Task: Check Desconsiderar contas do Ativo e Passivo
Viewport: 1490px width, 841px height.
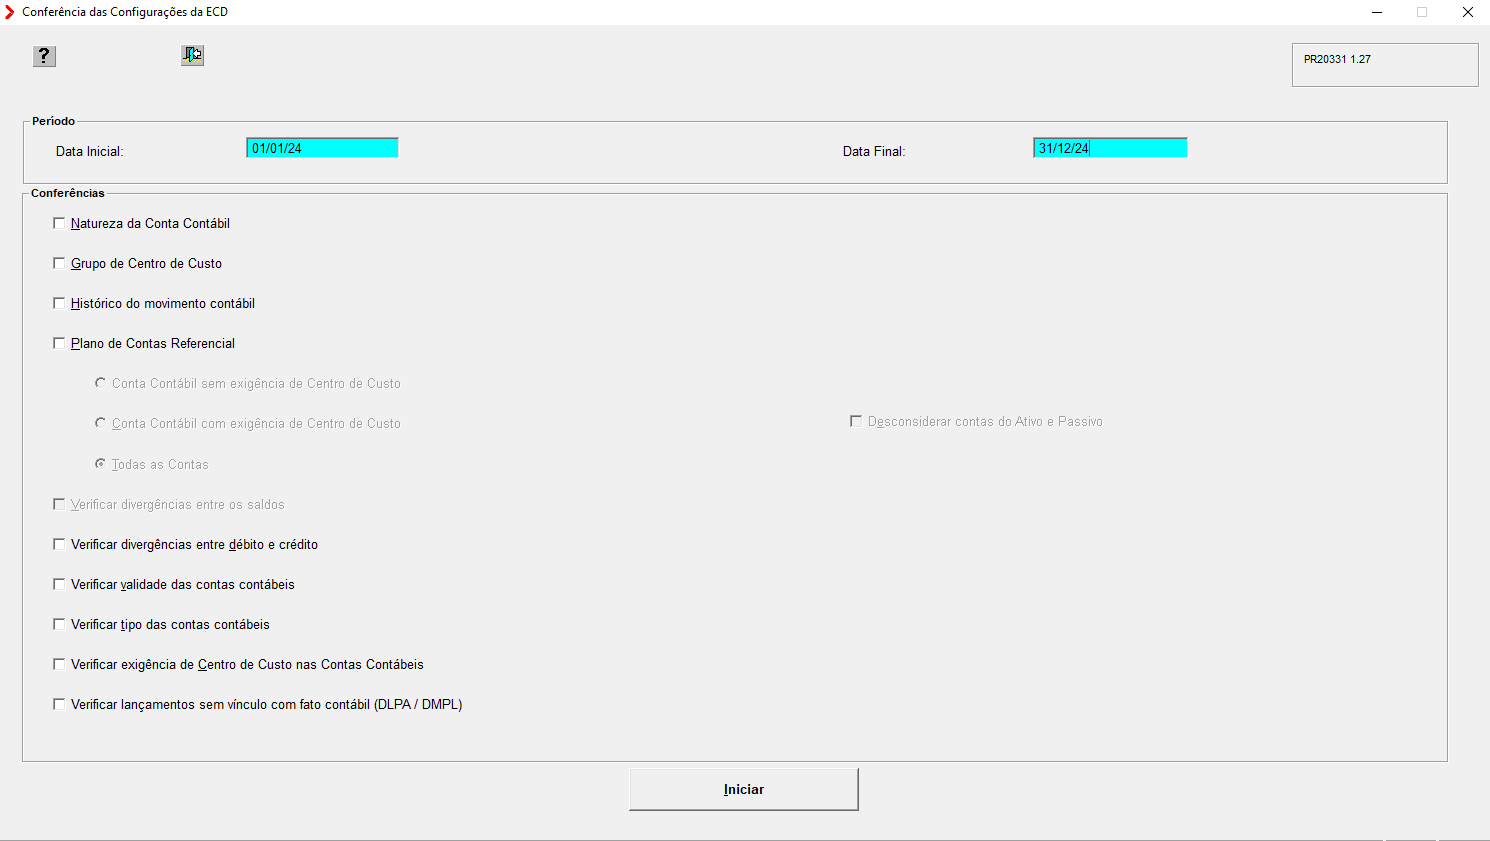Action: click(x=856, y=421)
